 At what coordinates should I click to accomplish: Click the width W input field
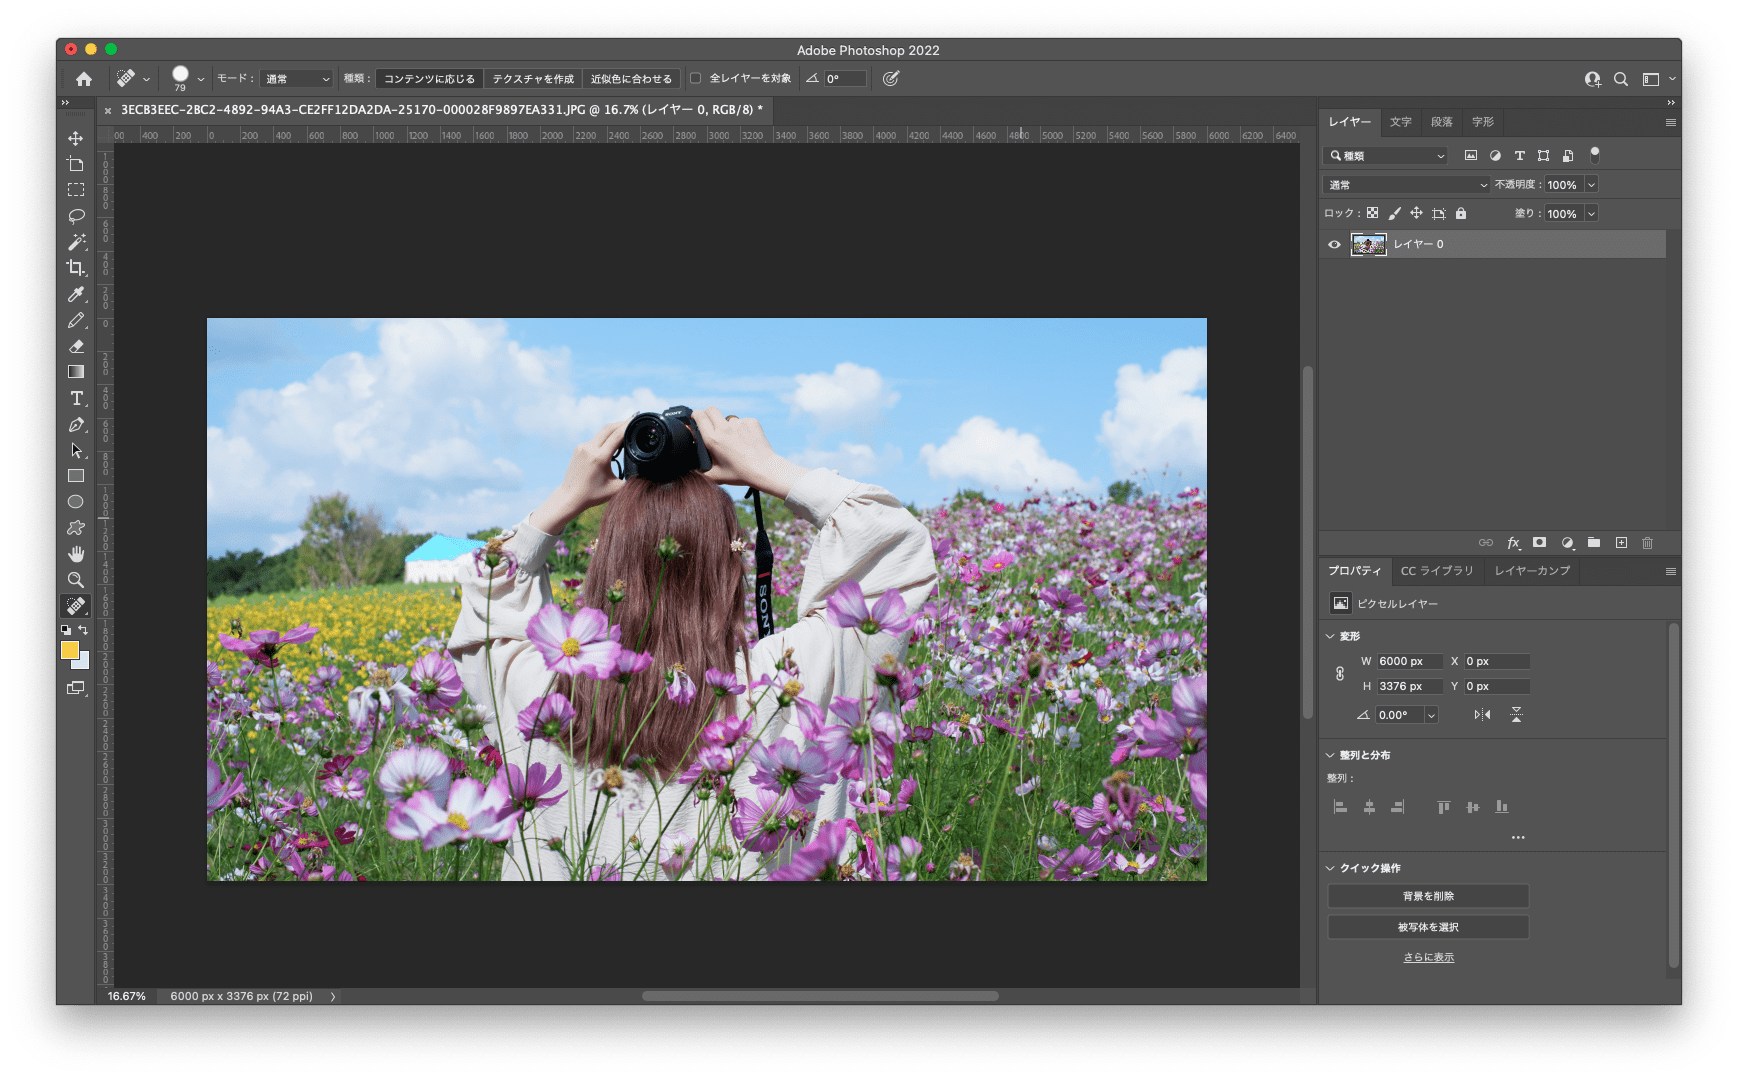1409,661
